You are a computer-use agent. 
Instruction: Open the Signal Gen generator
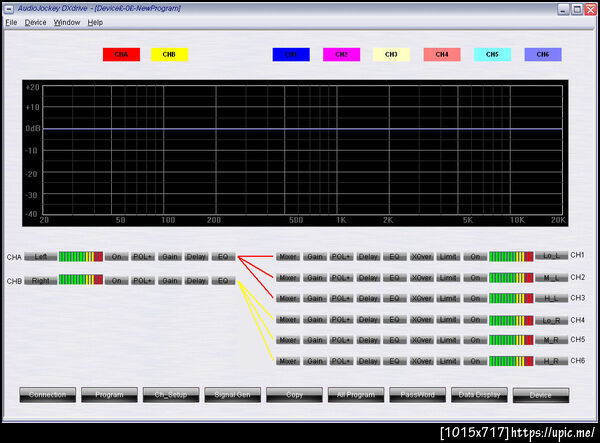click(233, 395)
